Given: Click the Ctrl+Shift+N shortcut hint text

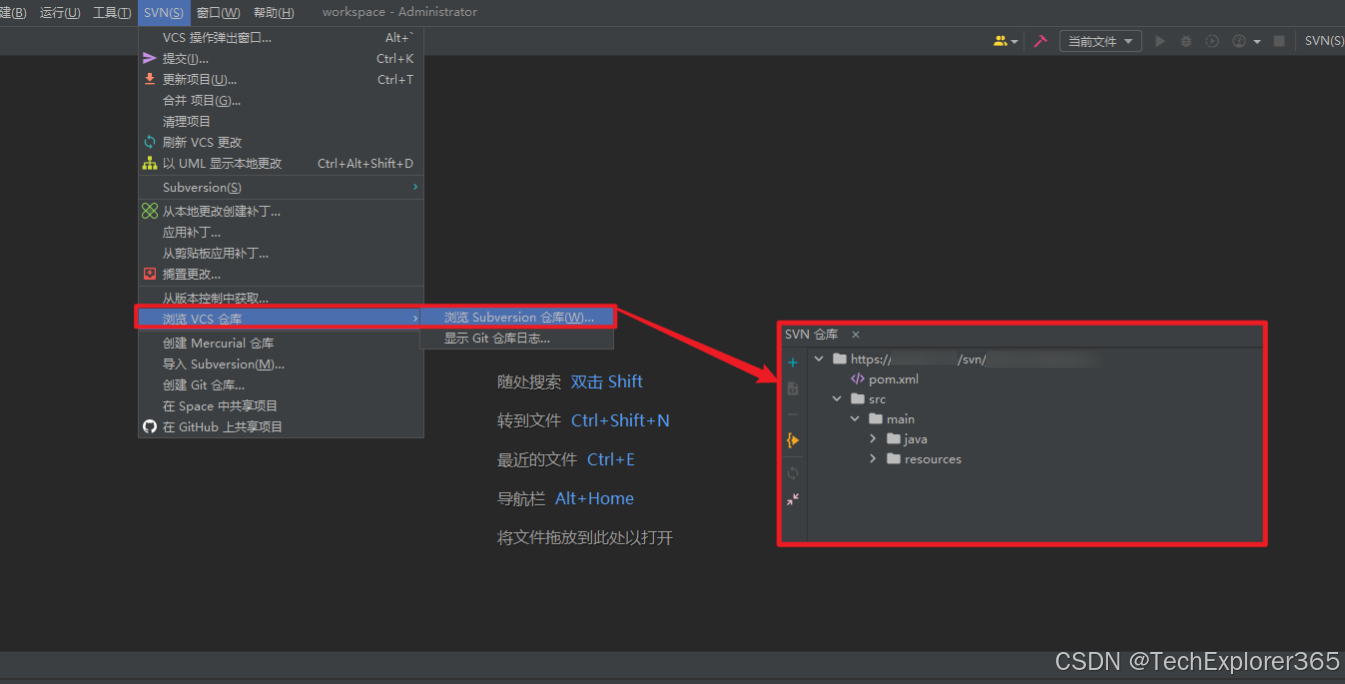Looking at the screenshot, I should click(620, 421).
